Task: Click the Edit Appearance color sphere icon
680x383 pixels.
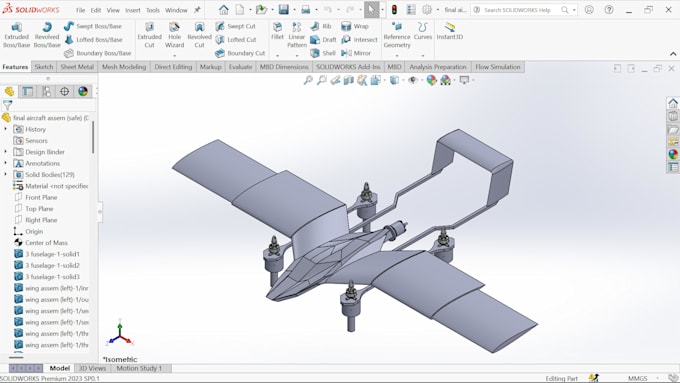Action: (432, 80)
